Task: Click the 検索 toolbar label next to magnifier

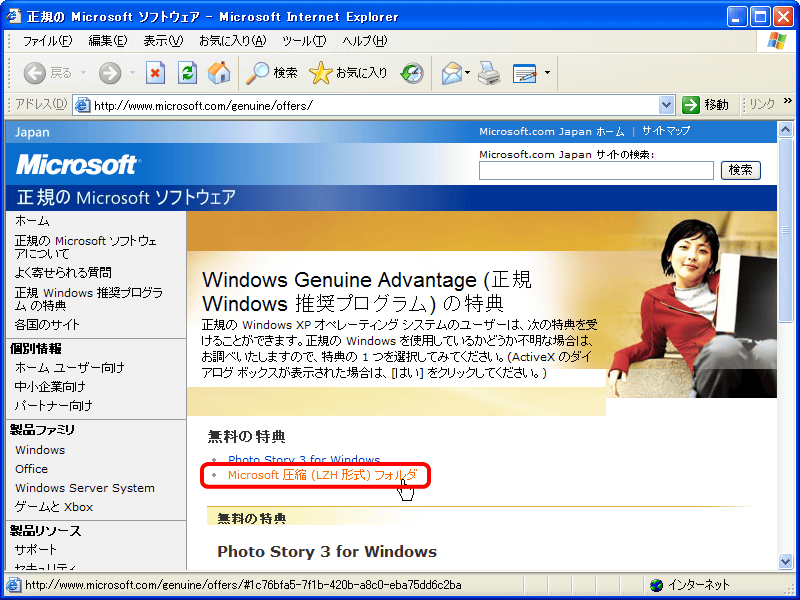Action: [285, 73]
